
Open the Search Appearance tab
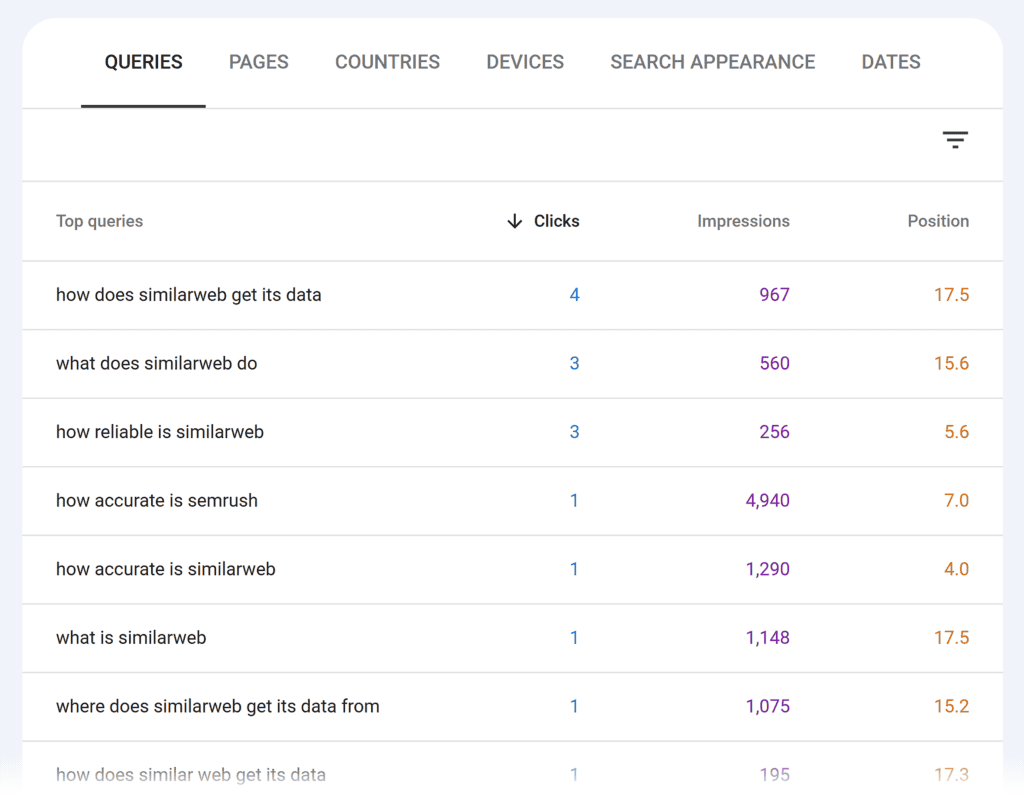click(x=712, y=62)
